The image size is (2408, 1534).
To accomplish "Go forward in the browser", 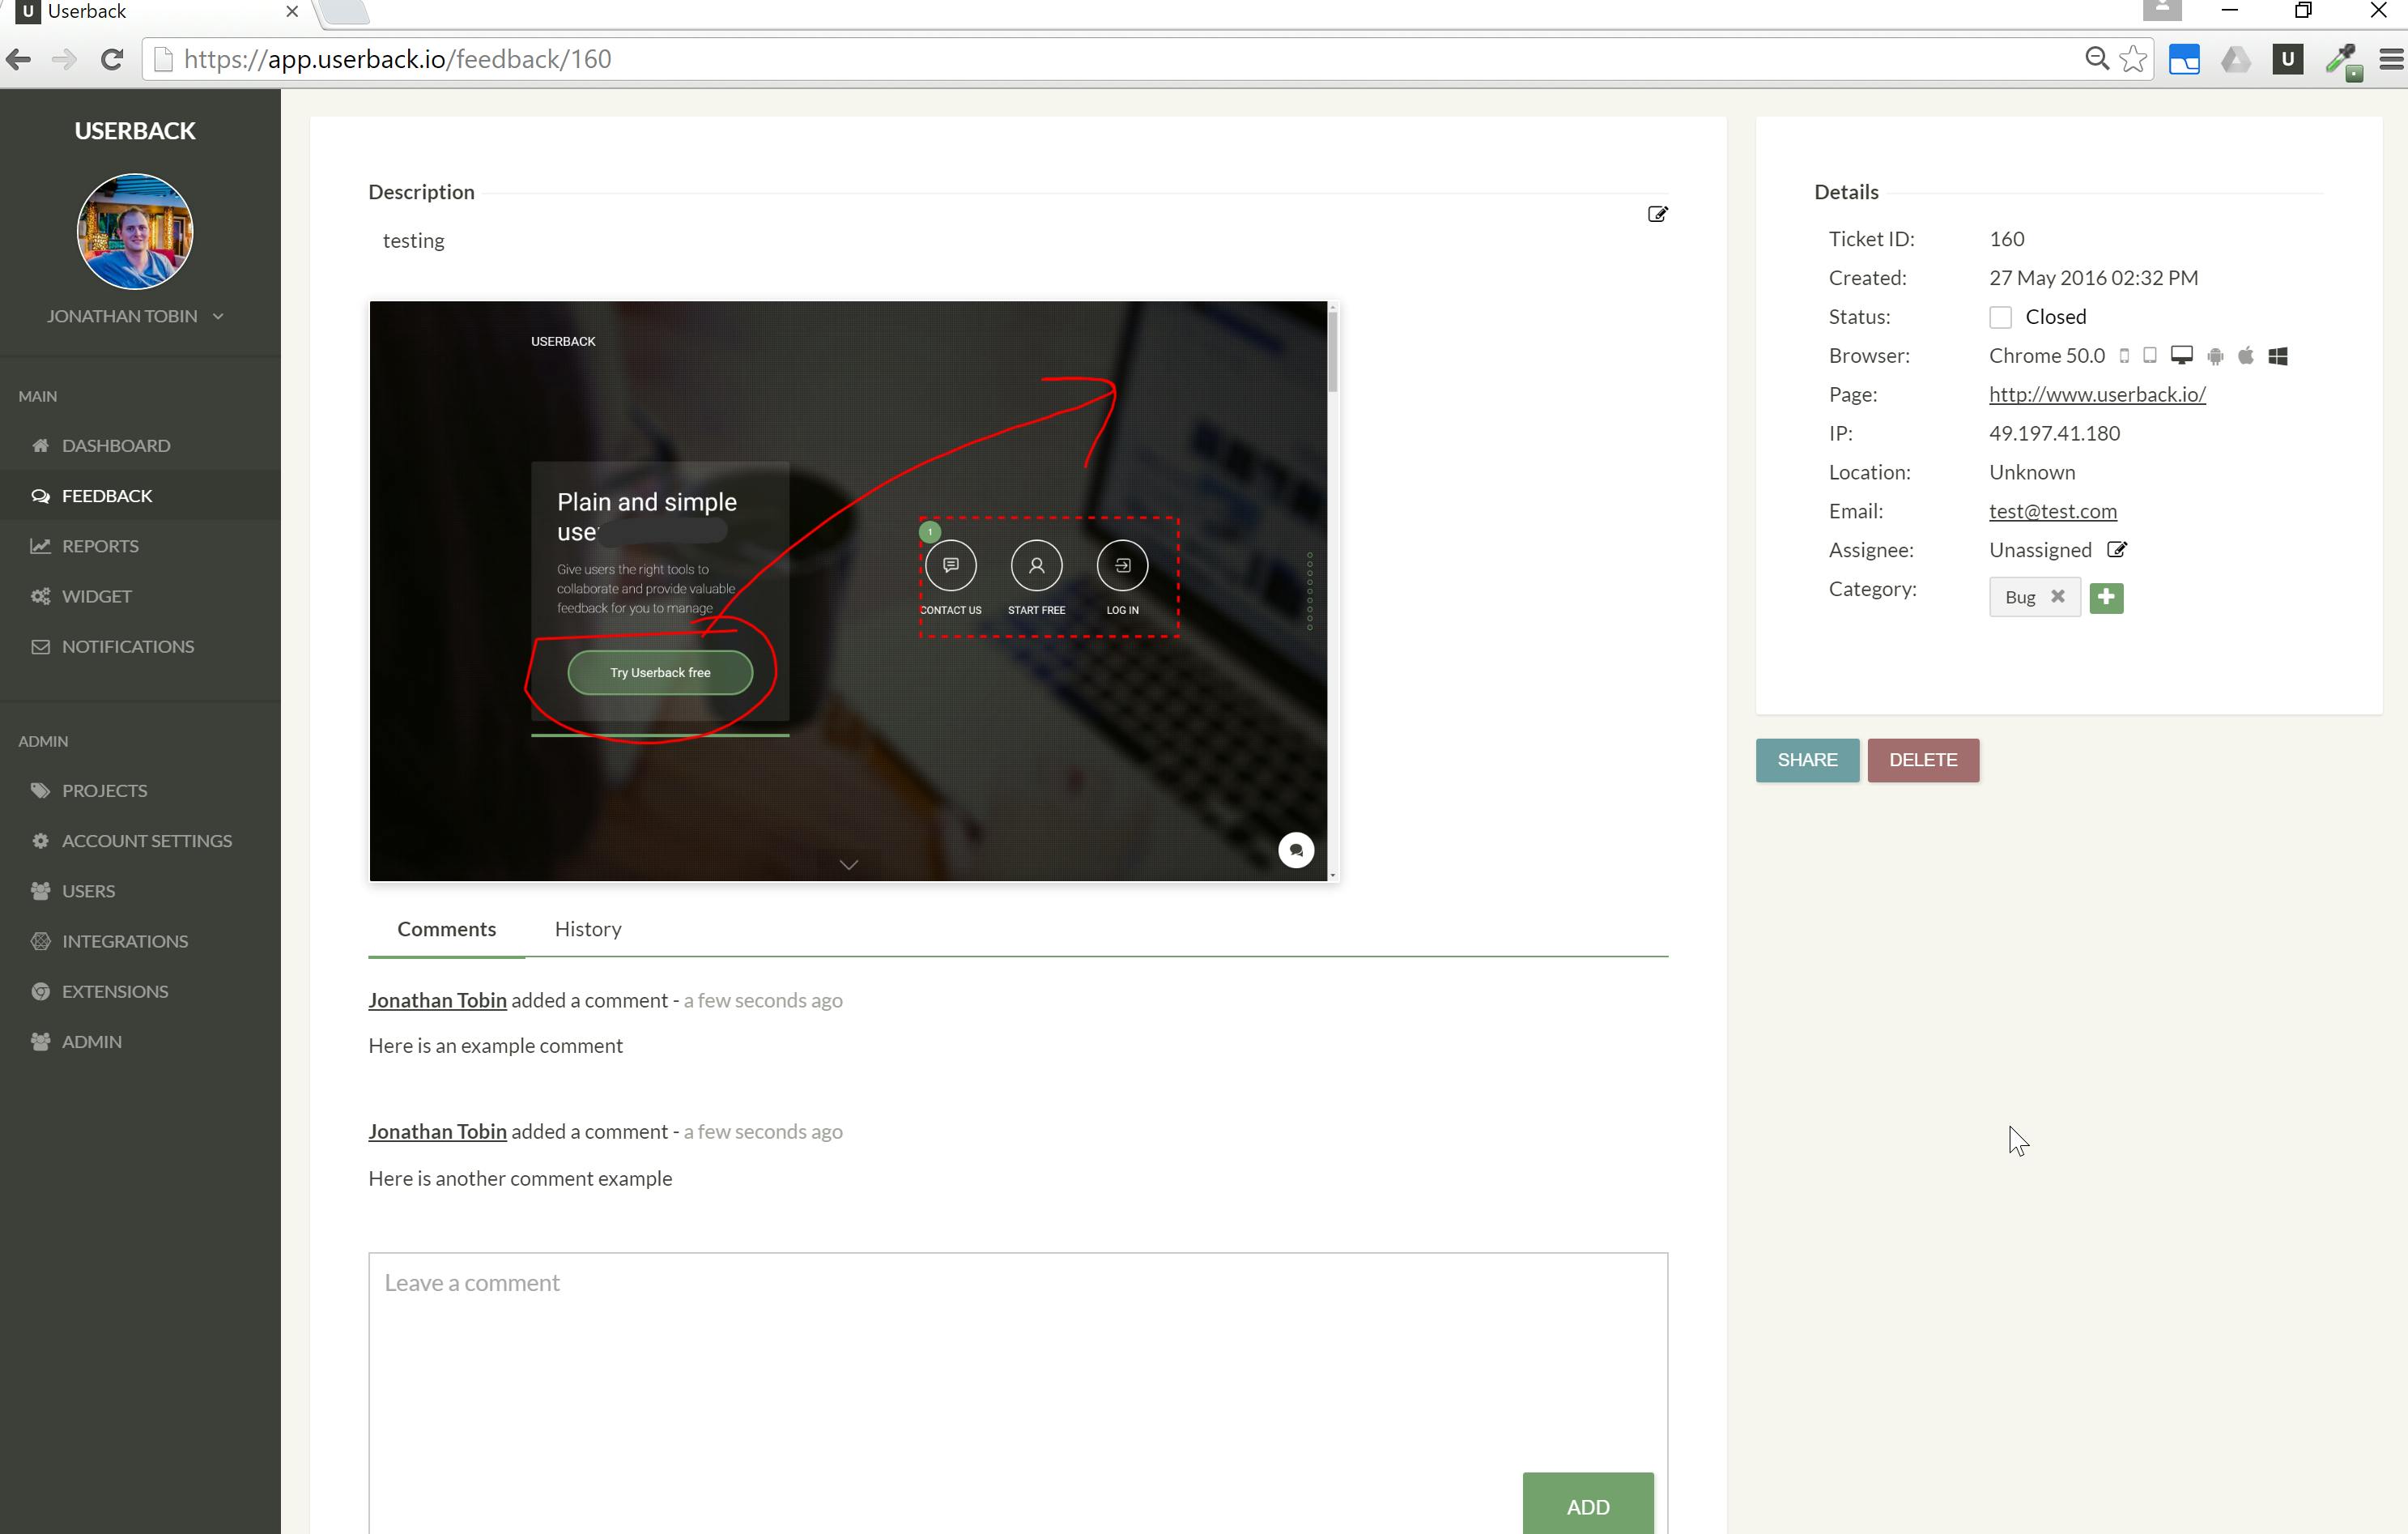I will pos(64,59).
